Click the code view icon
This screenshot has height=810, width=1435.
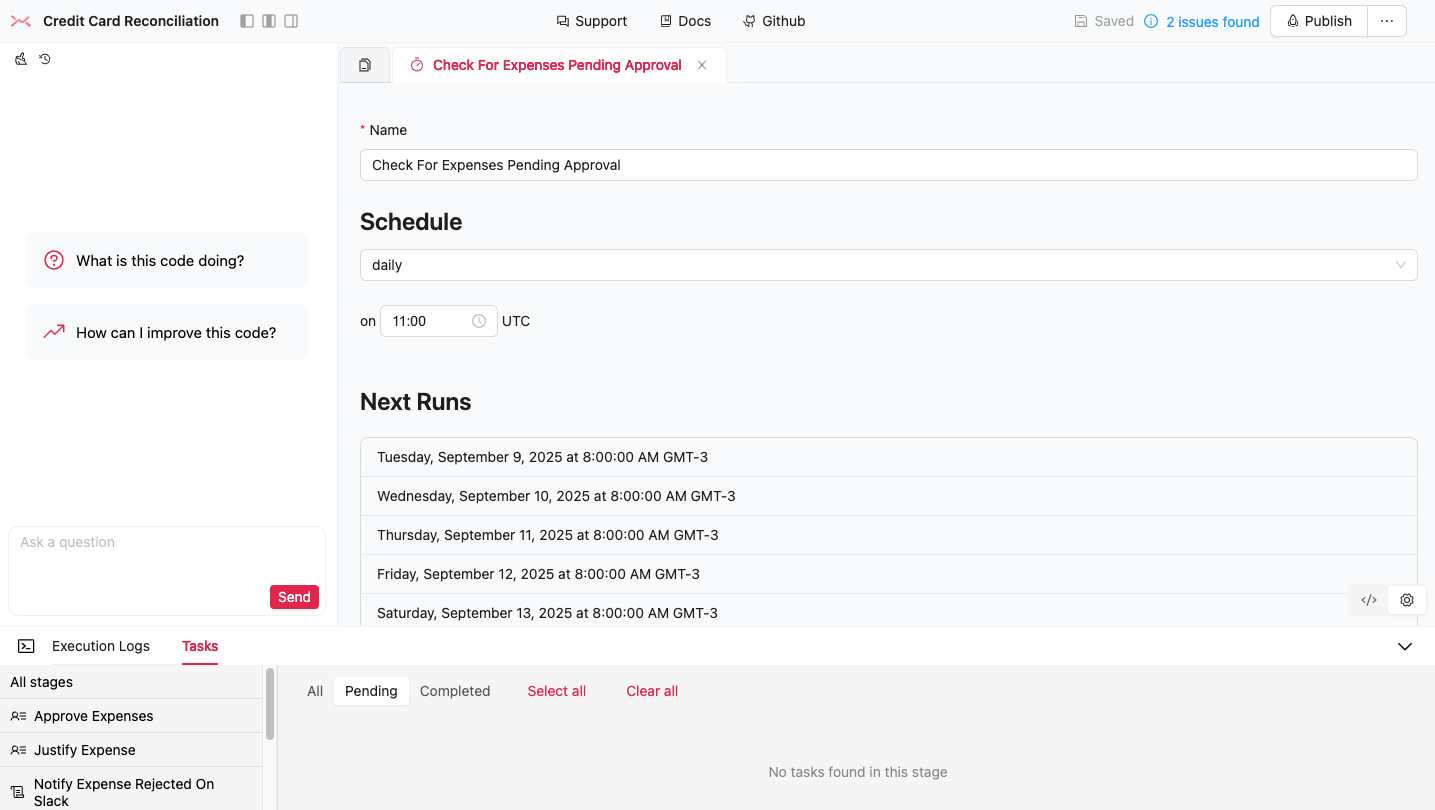click(x=1369, y=600)
